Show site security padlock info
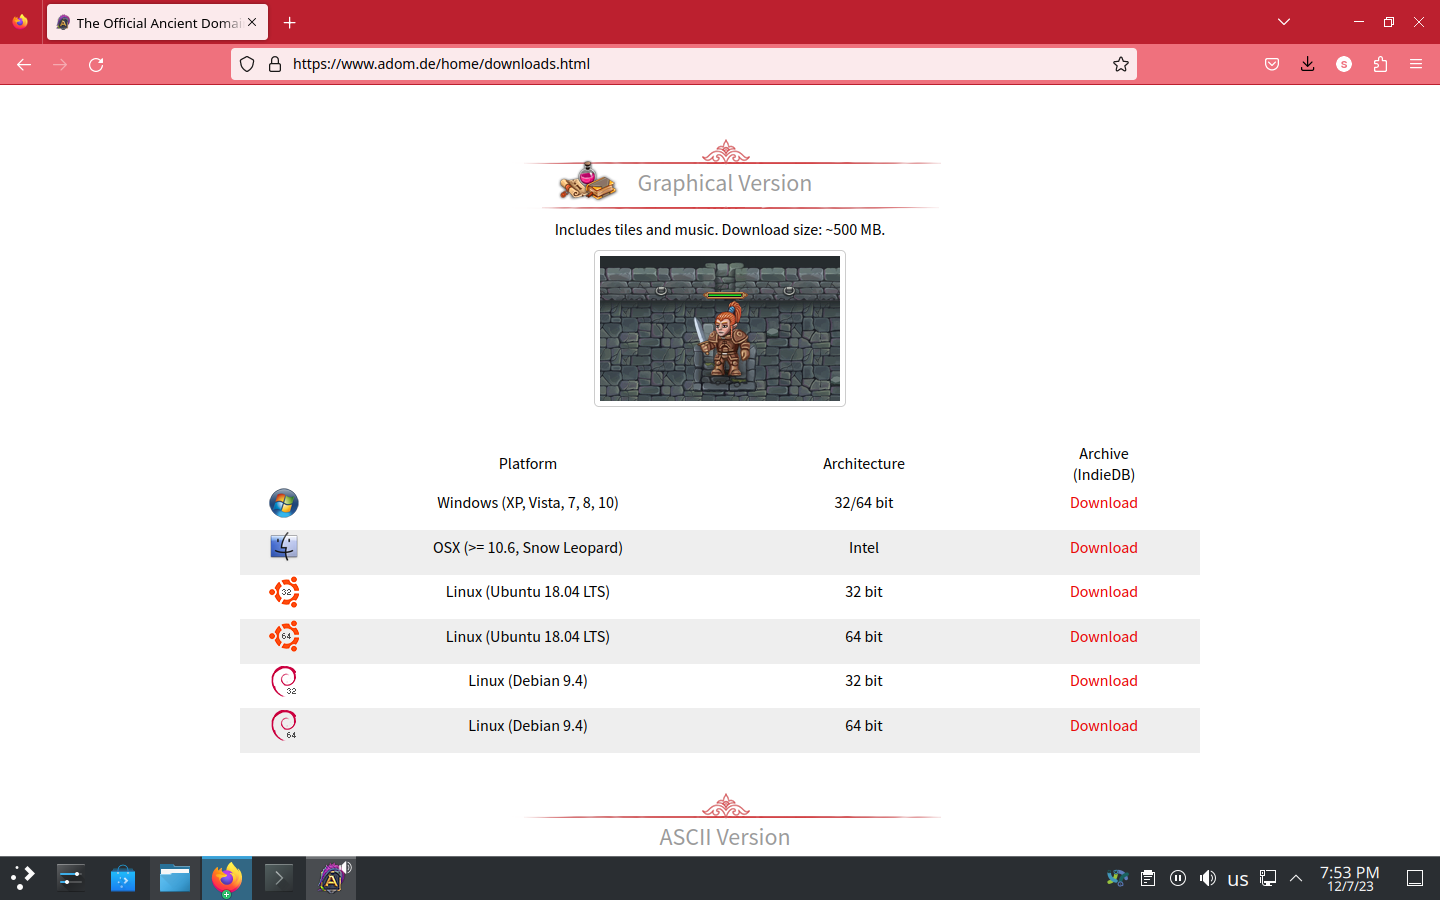1440x900 pixels. [275, 64]
